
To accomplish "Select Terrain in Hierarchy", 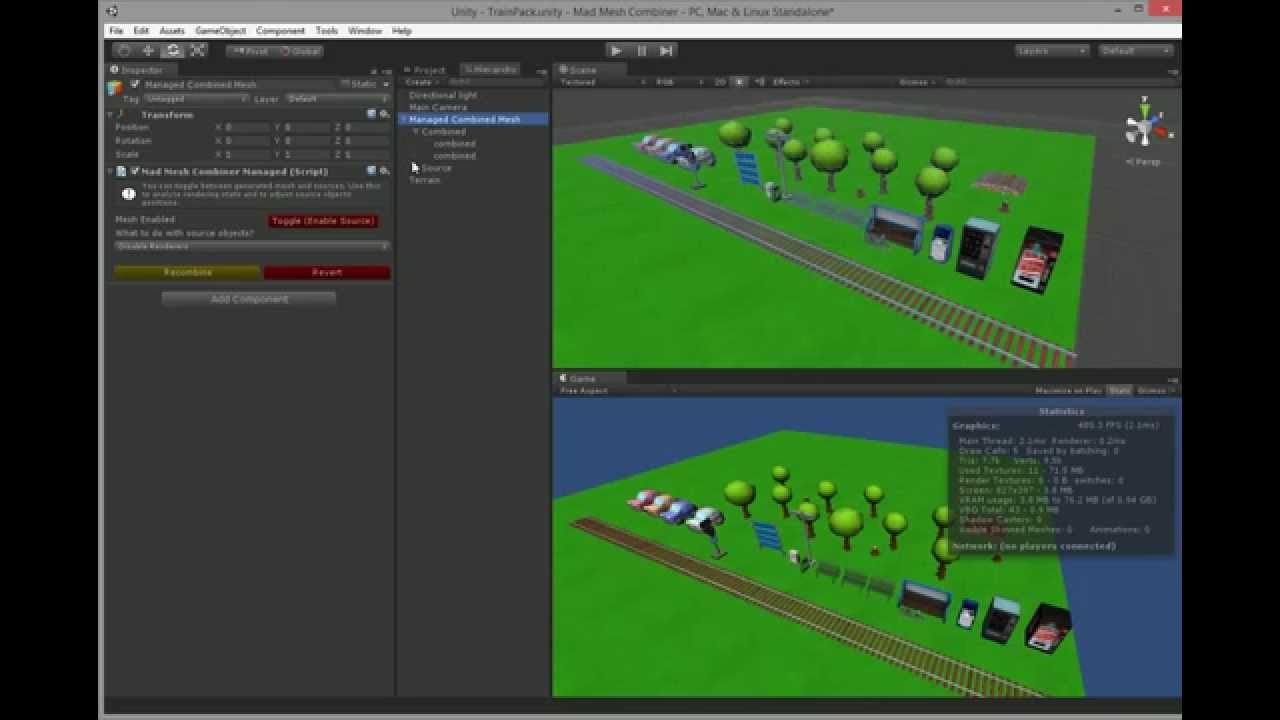I will 424,180.
